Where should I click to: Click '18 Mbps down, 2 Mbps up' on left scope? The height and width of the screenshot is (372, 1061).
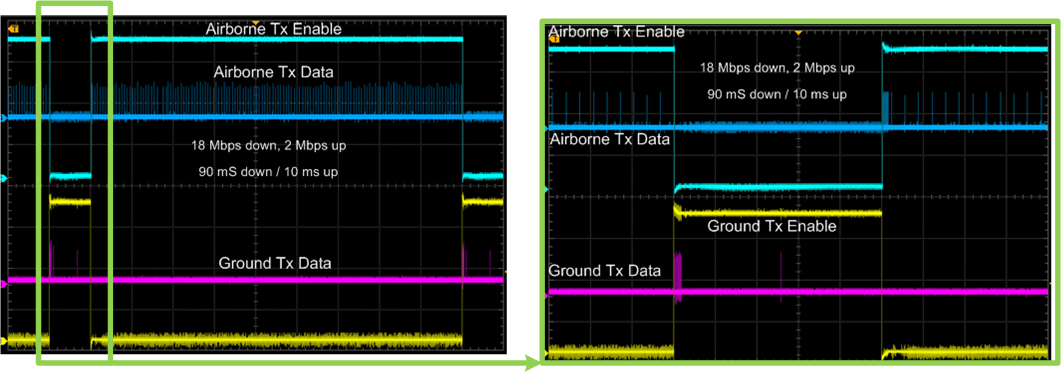point(271,146)
